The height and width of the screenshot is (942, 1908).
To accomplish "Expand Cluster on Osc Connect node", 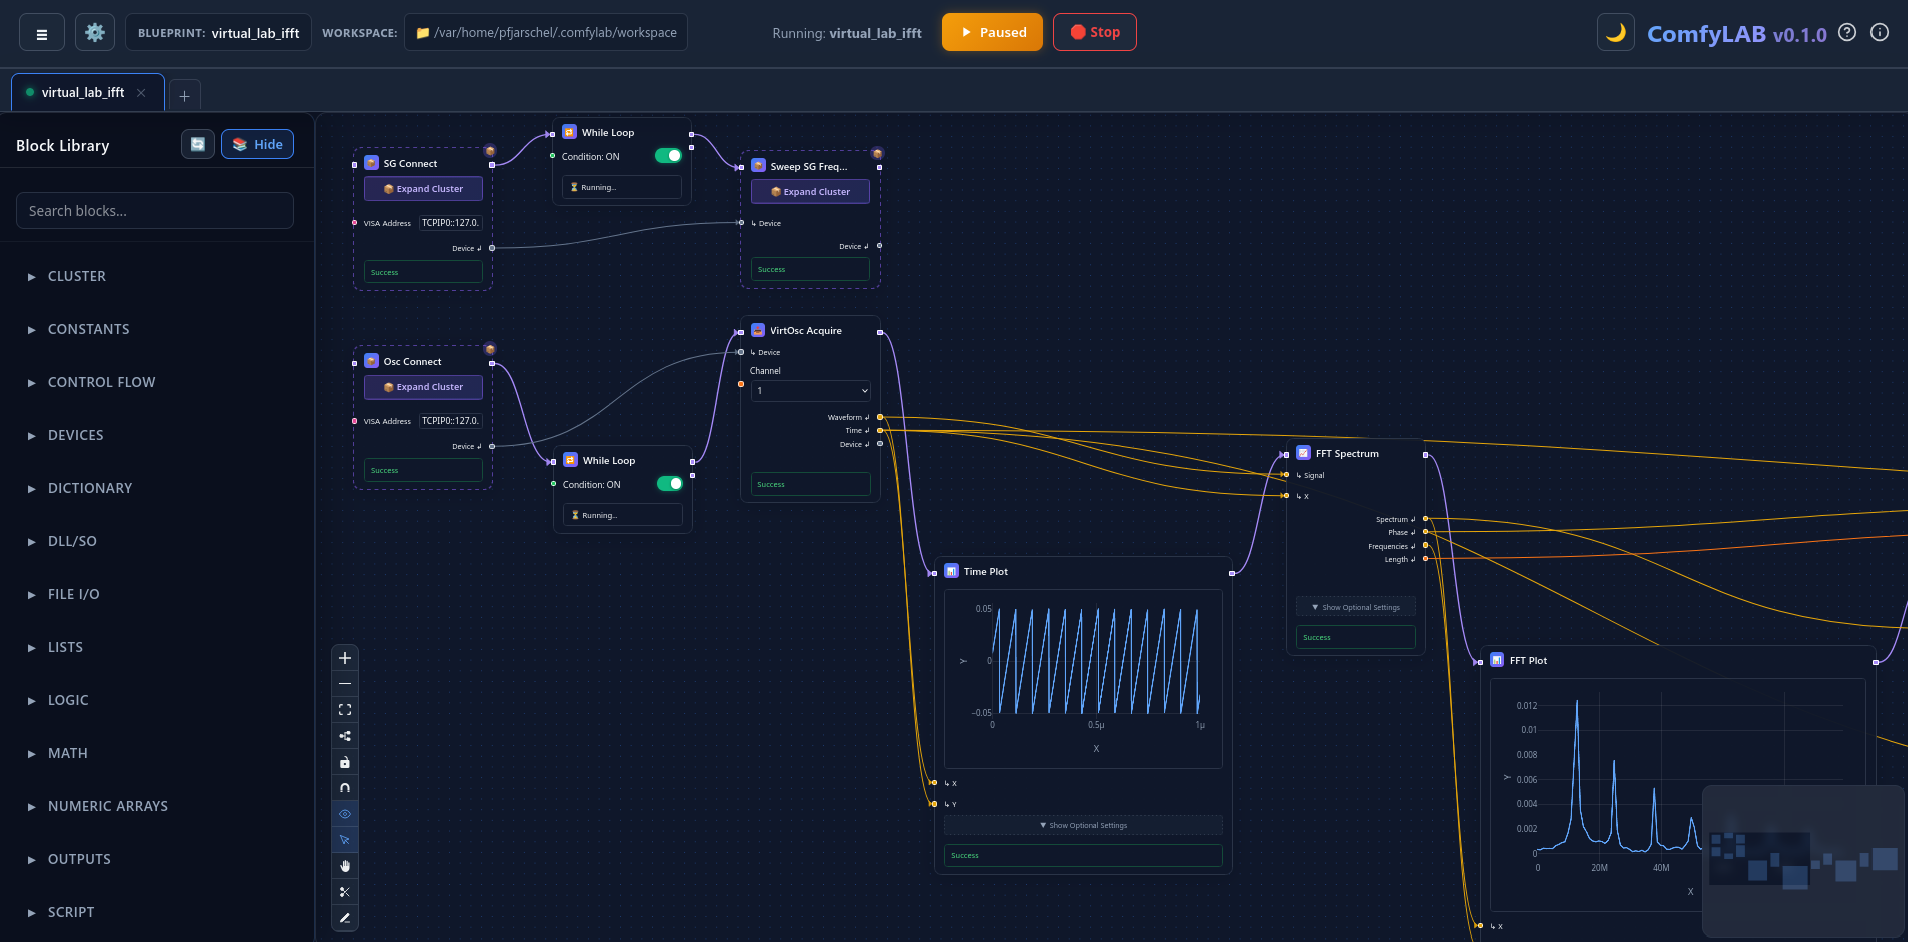I will coord(423,387).
